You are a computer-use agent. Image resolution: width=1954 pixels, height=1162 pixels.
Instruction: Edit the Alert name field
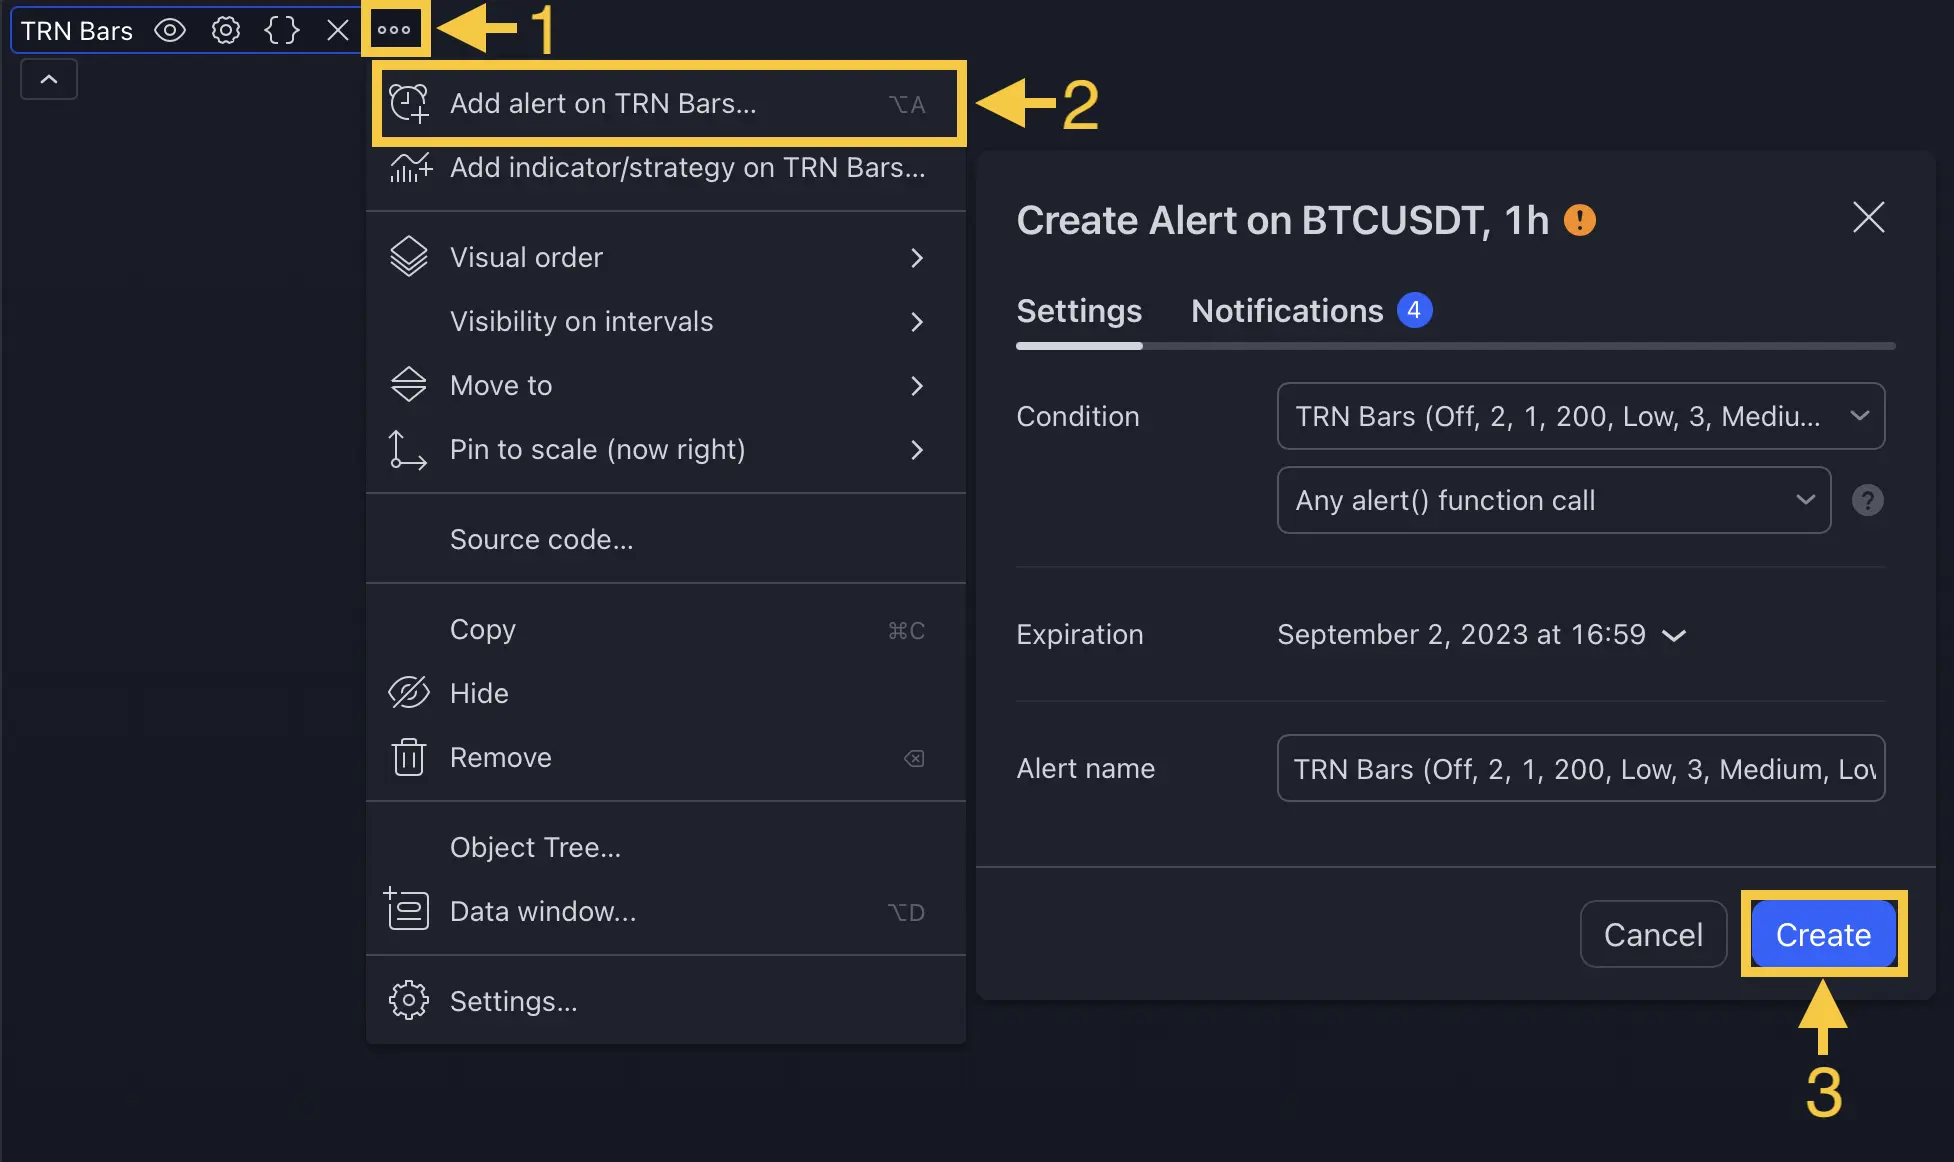(x=1580, y=768)
